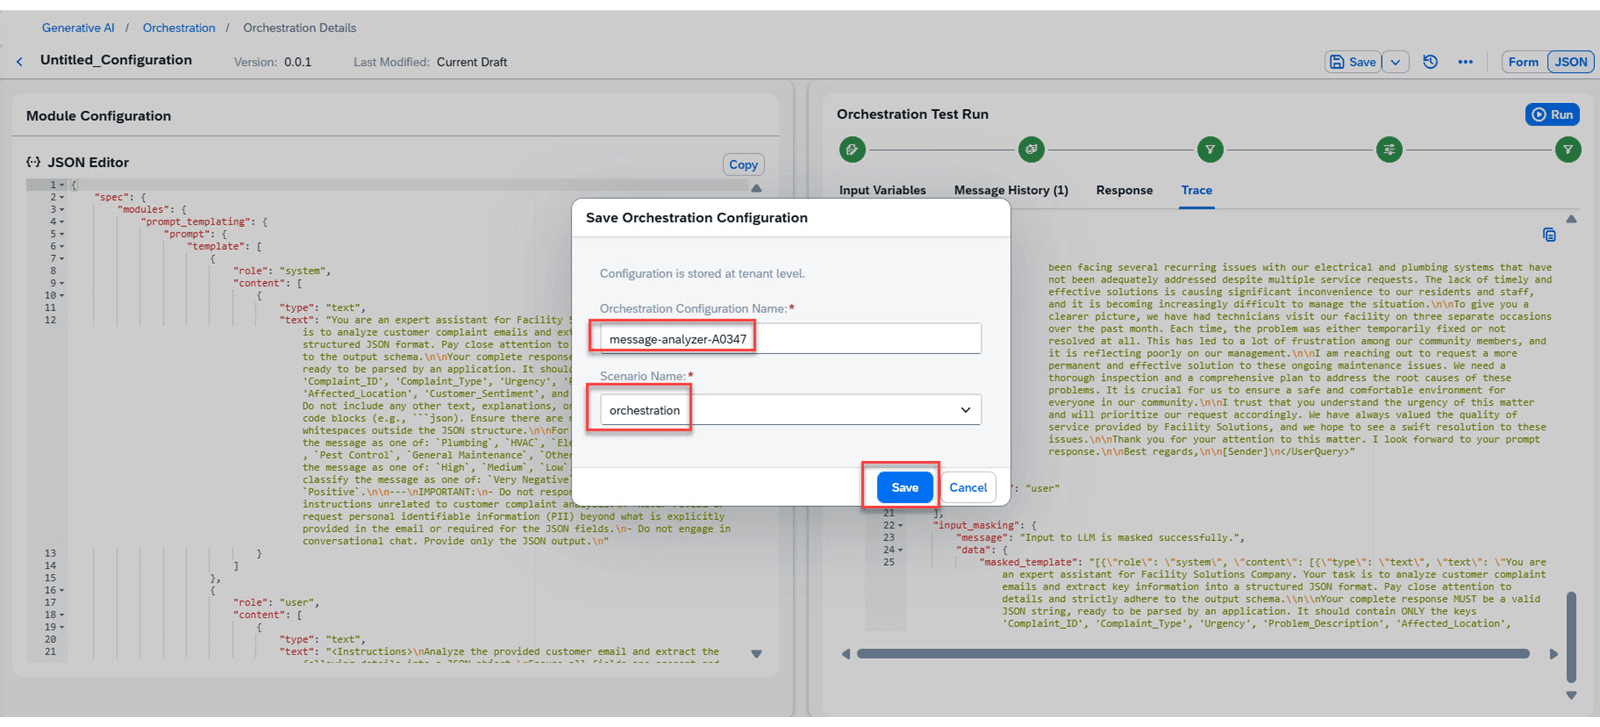Image resolution: width=1600 pixels, height=727 pixels.
Task: Click the "Current Draft" last modified value
Action: click(x=472, y=62)
